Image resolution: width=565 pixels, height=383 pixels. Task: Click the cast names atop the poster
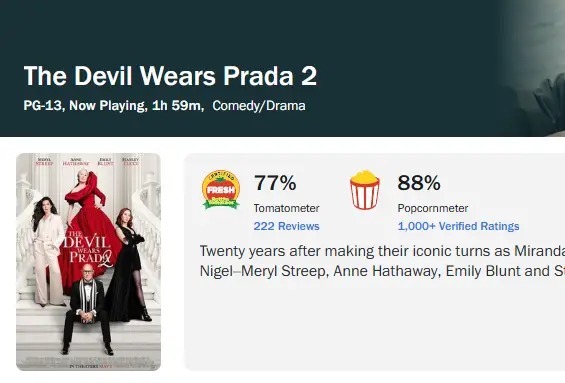[x=88, y=161]
